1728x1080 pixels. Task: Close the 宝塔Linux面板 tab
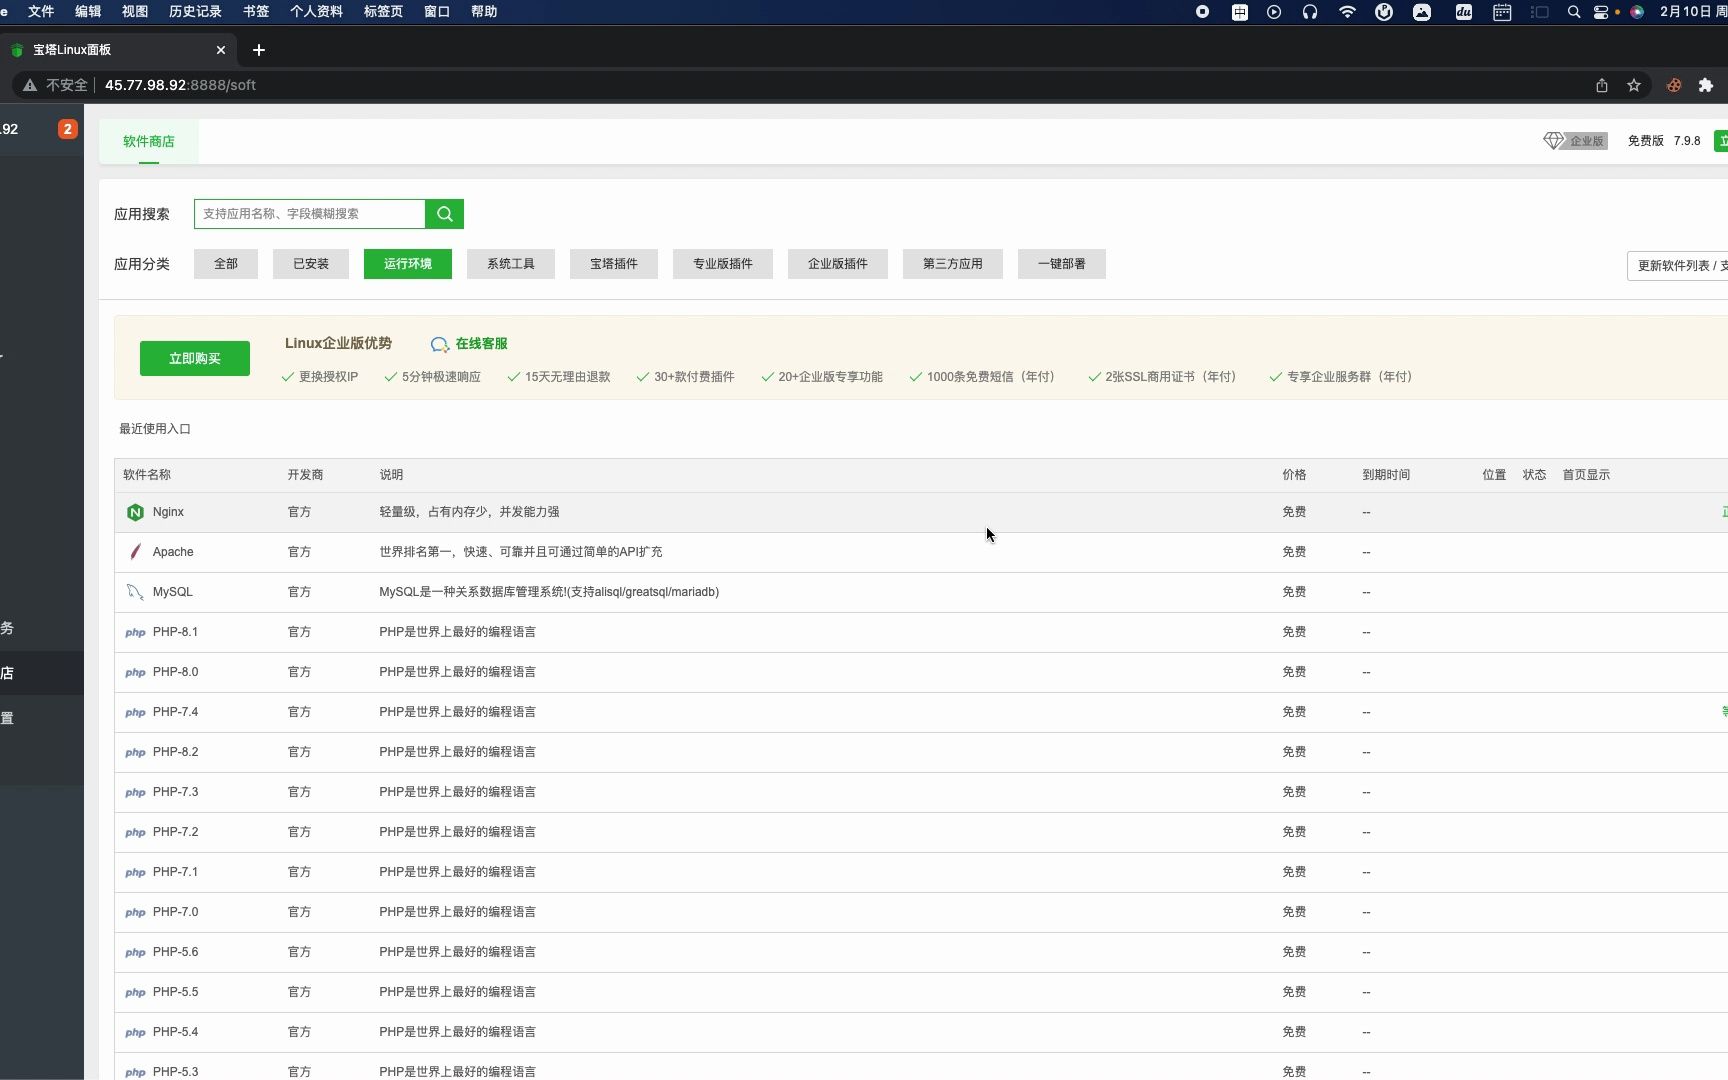coord(221,50)
